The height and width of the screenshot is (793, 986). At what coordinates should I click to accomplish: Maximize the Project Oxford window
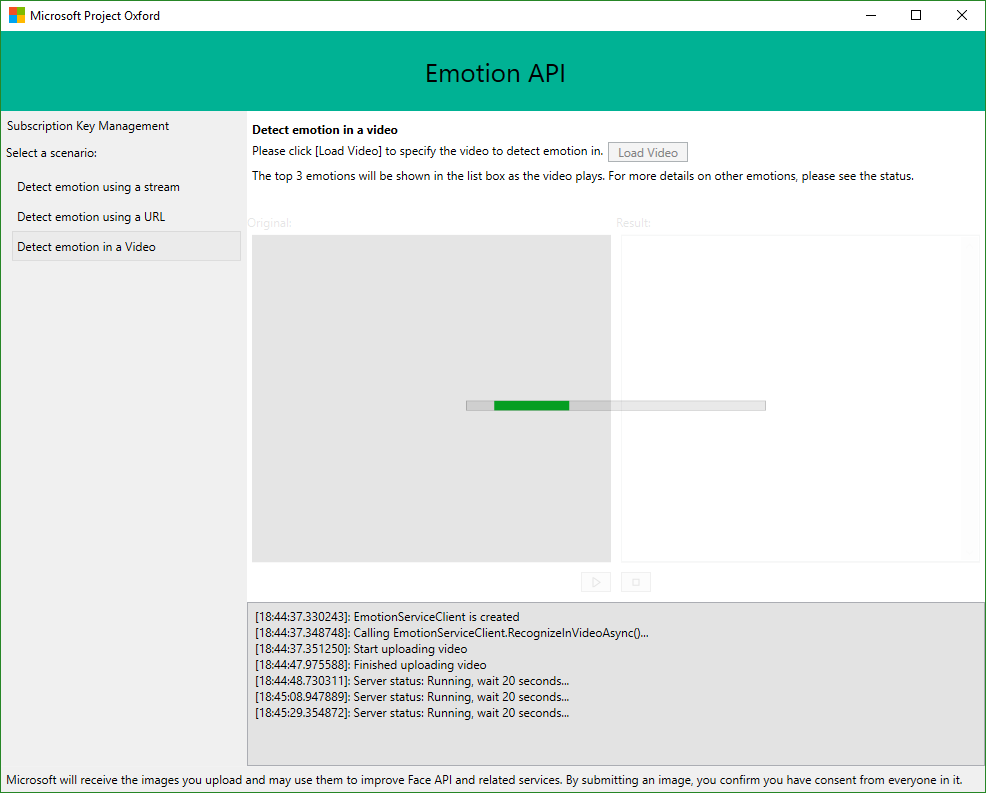click(916, 16)
